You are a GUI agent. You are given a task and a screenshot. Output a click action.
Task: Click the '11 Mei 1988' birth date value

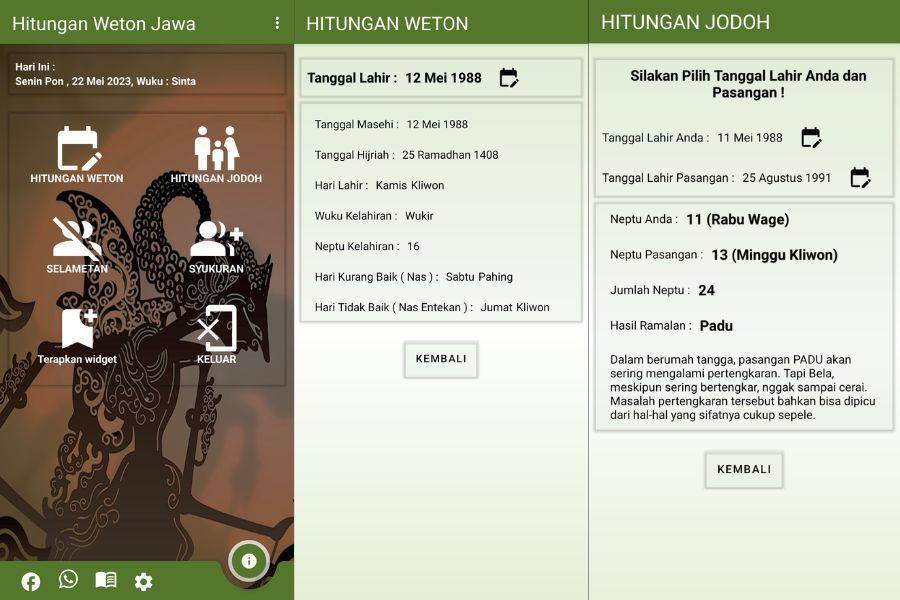coord(750,138)
